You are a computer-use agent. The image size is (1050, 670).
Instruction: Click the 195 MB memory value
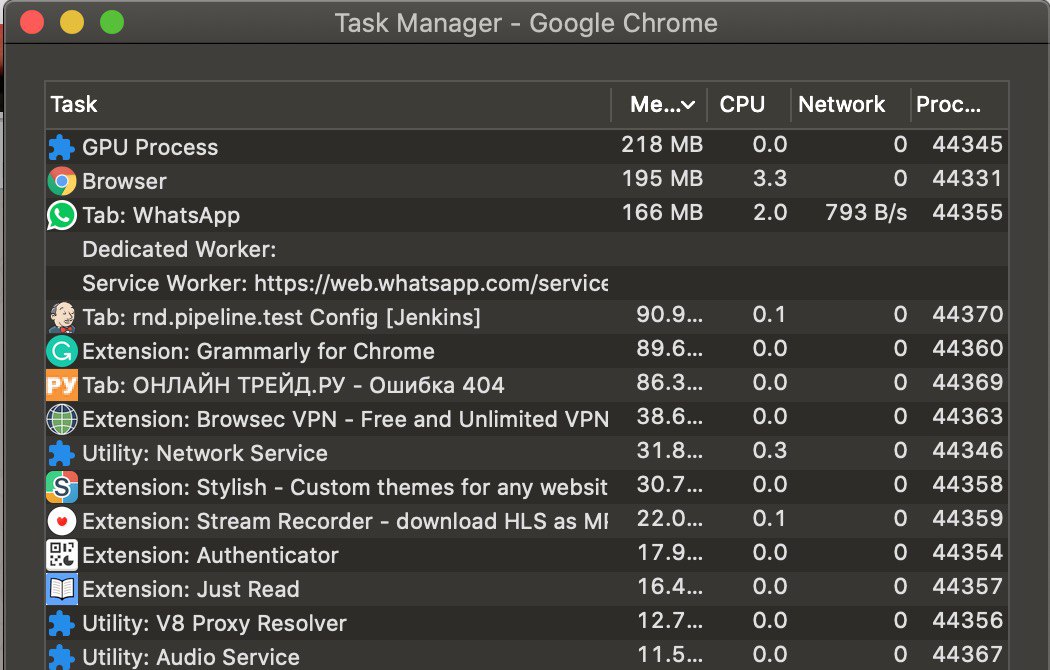662,179
